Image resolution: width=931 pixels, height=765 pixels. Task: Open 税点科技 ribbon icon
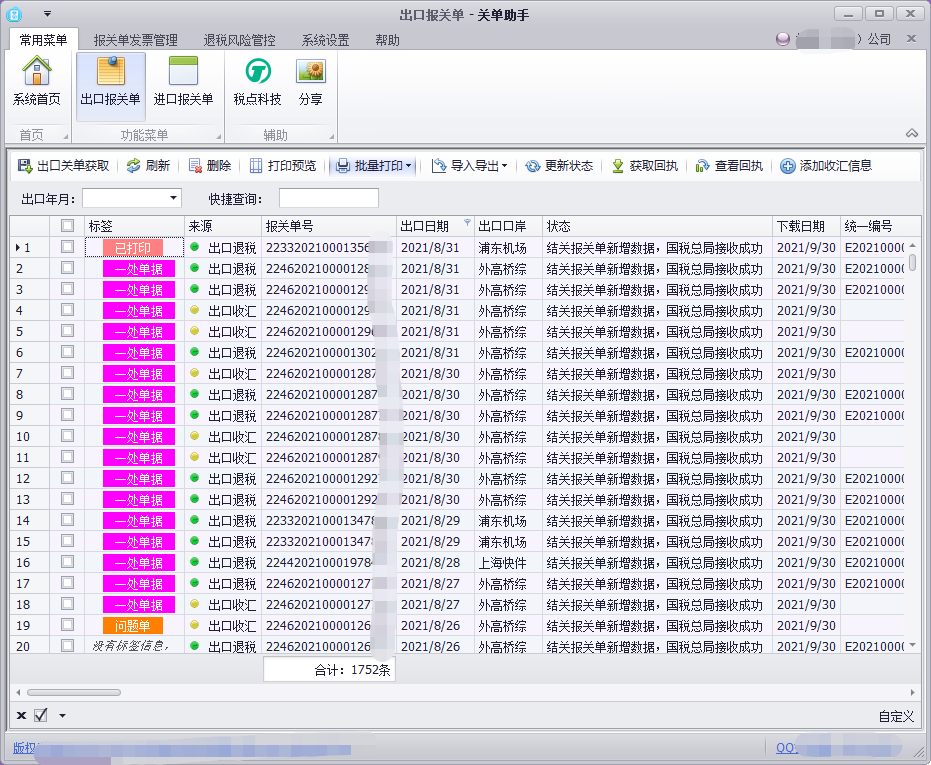257,81
